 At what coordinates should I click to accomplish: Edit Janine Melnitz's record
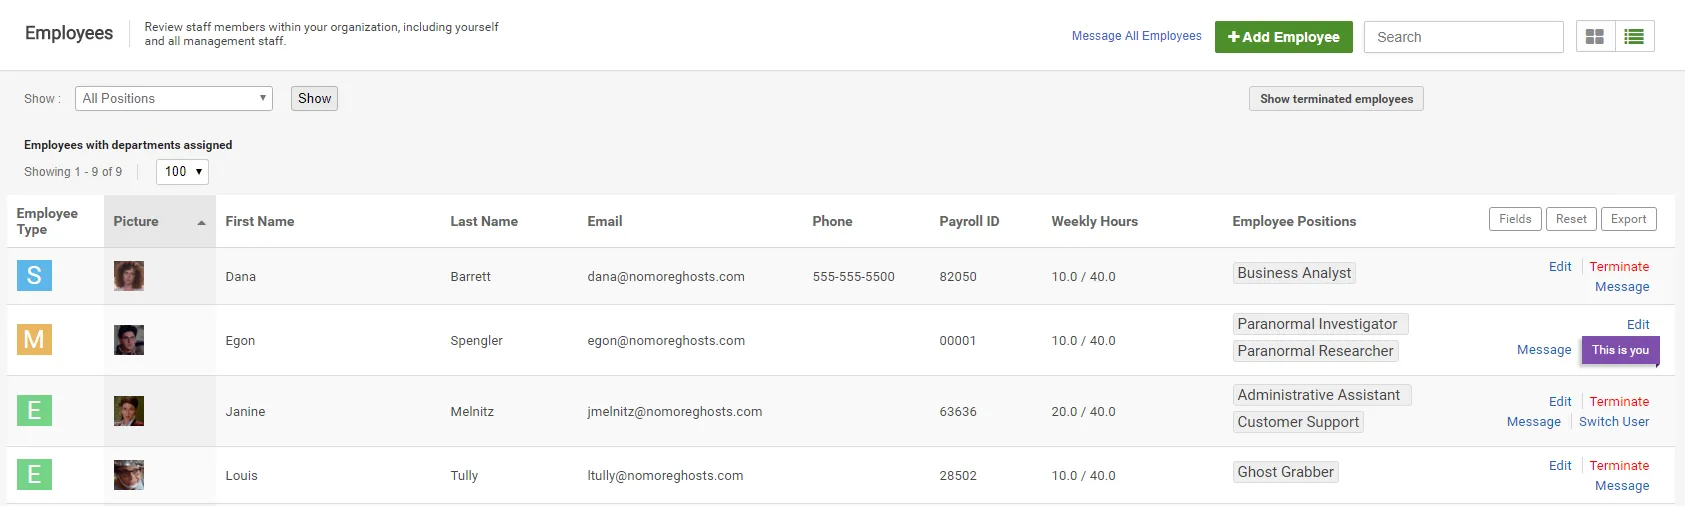tap(1560, 401)
